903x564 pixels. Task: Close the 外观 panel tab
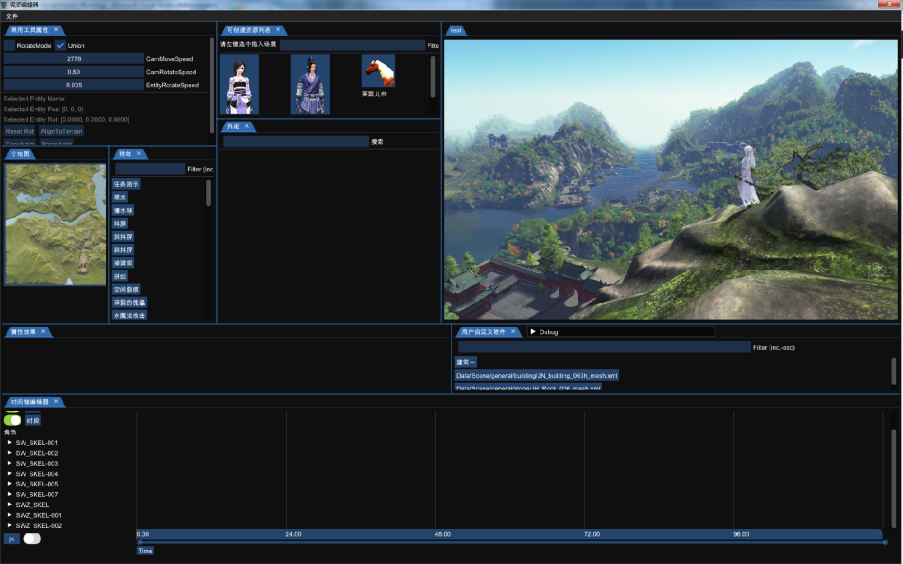tap(247, 126)
